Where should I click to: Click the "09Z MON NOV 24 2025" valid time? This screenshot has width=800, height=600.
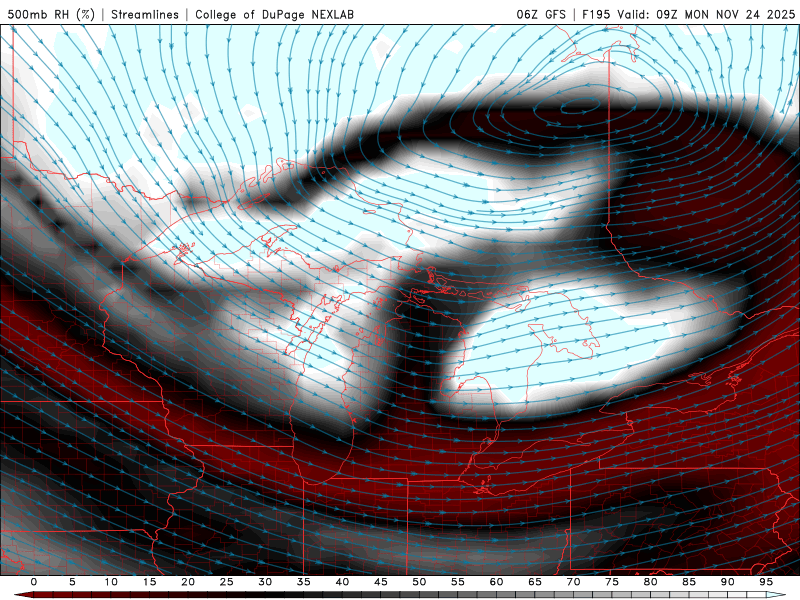(726, 14)
